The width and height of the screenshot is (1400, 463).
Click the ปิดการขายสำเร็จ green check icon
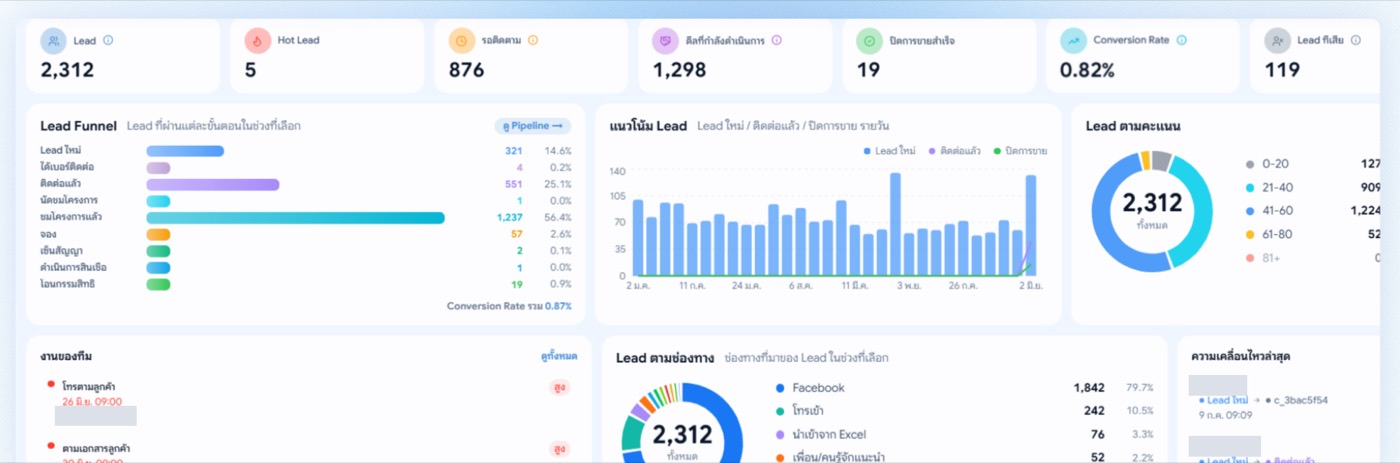pyautogui.click(x=869, y=41)
